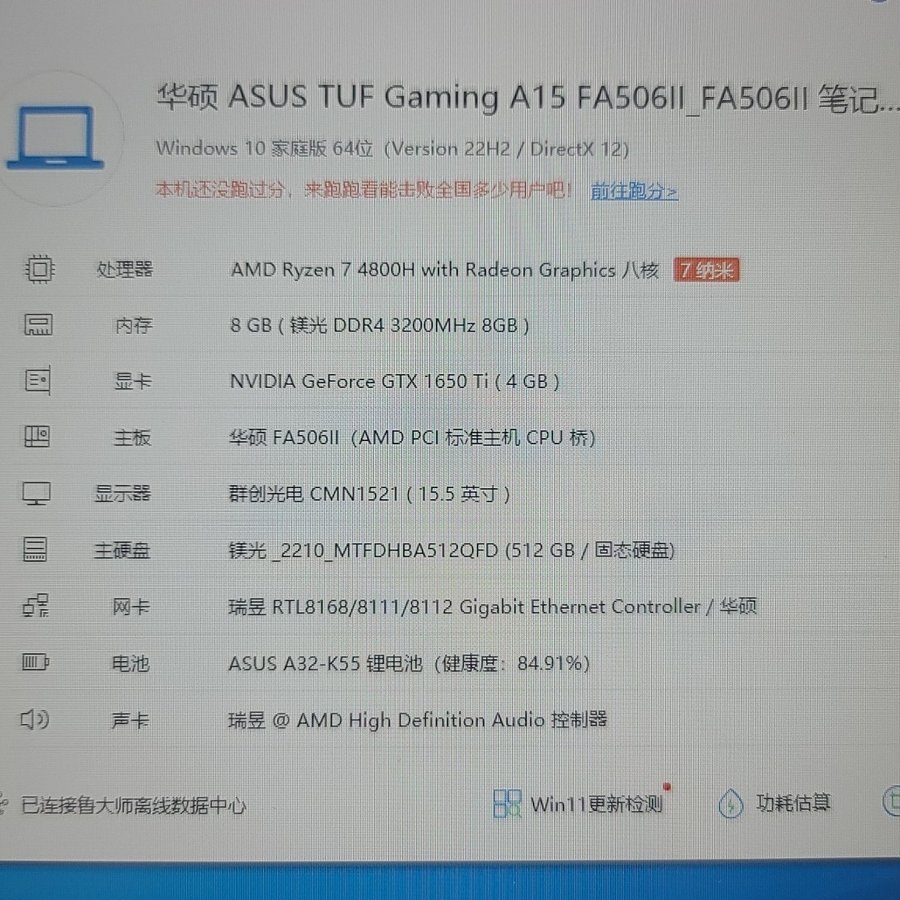Click the processor chip icon

pos(40,269)
